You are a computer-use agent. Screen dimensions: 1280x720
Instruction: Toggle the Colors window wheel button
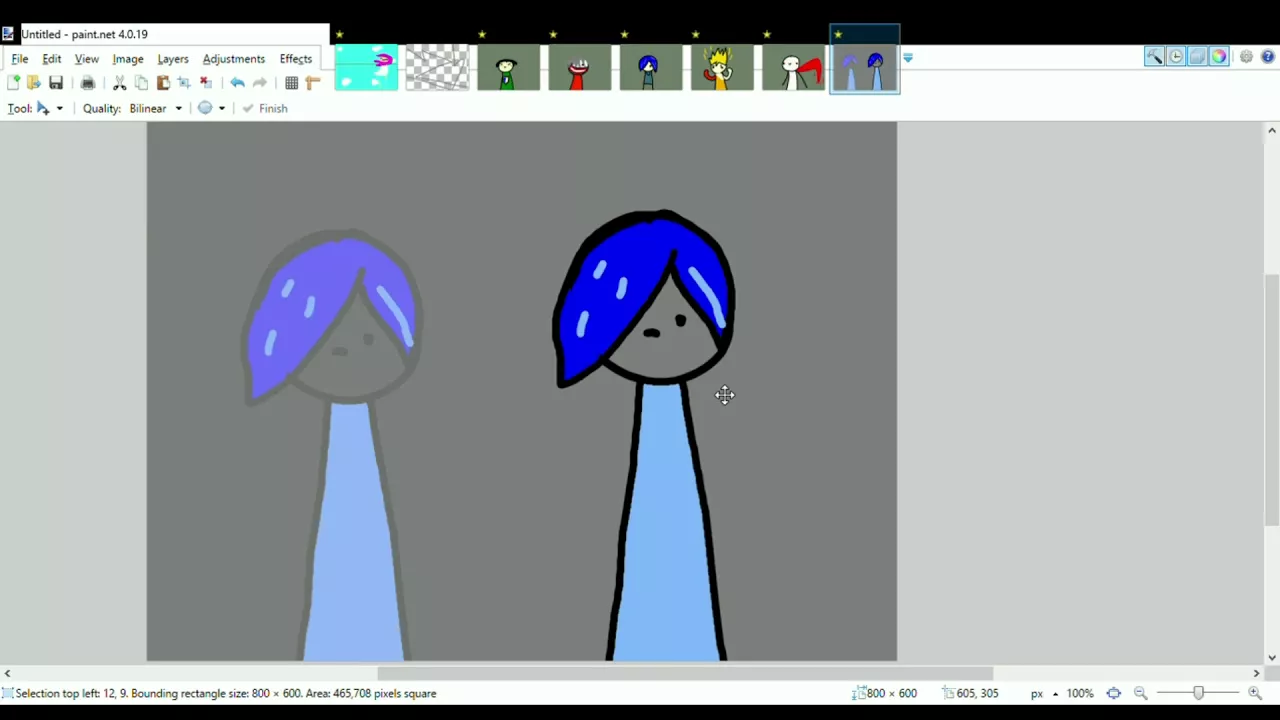1219,57
